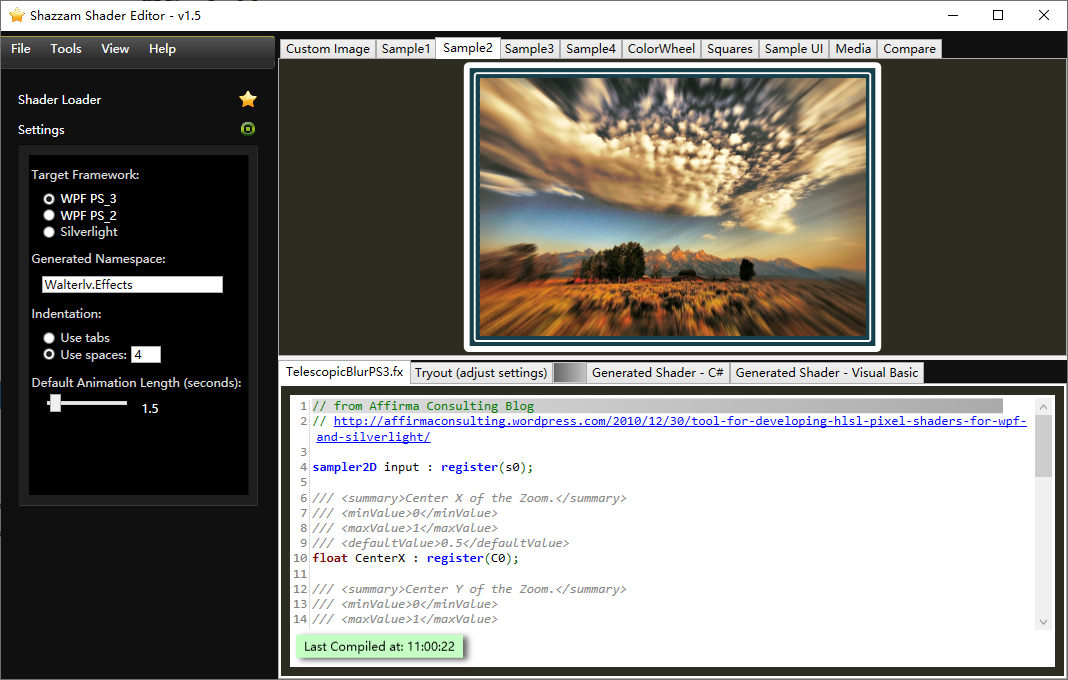Click the Last Compiled at status label

pos(379,647)
